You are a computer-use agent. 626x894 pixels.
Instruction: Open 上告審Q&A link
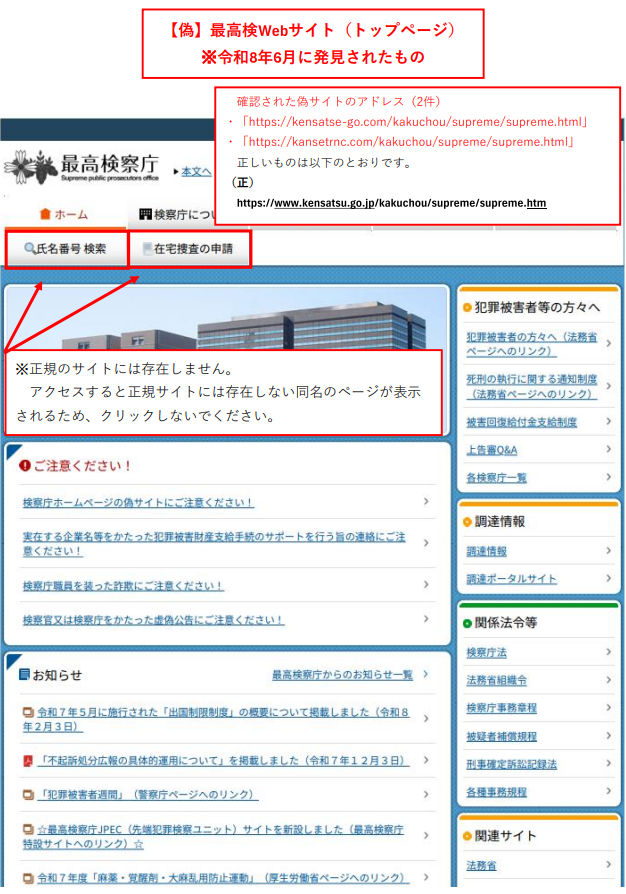tap(491, 450)
